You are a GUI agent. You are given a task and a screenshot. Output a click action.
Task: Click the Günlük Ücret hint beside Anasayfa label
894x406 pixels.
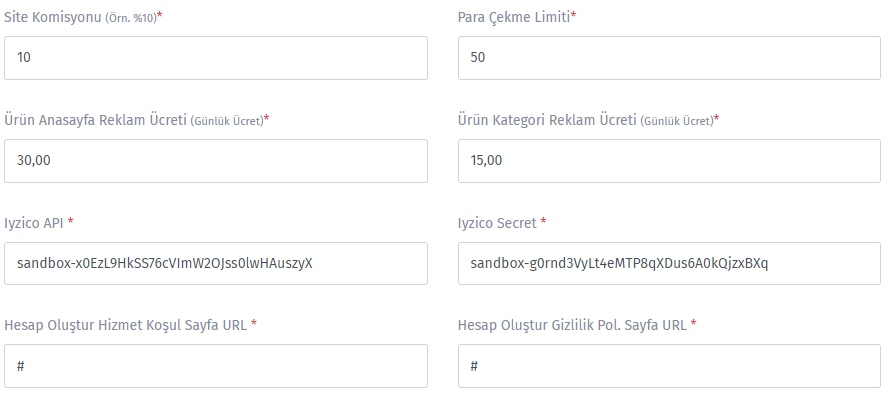pyautogui.click(x=227, y=121)
